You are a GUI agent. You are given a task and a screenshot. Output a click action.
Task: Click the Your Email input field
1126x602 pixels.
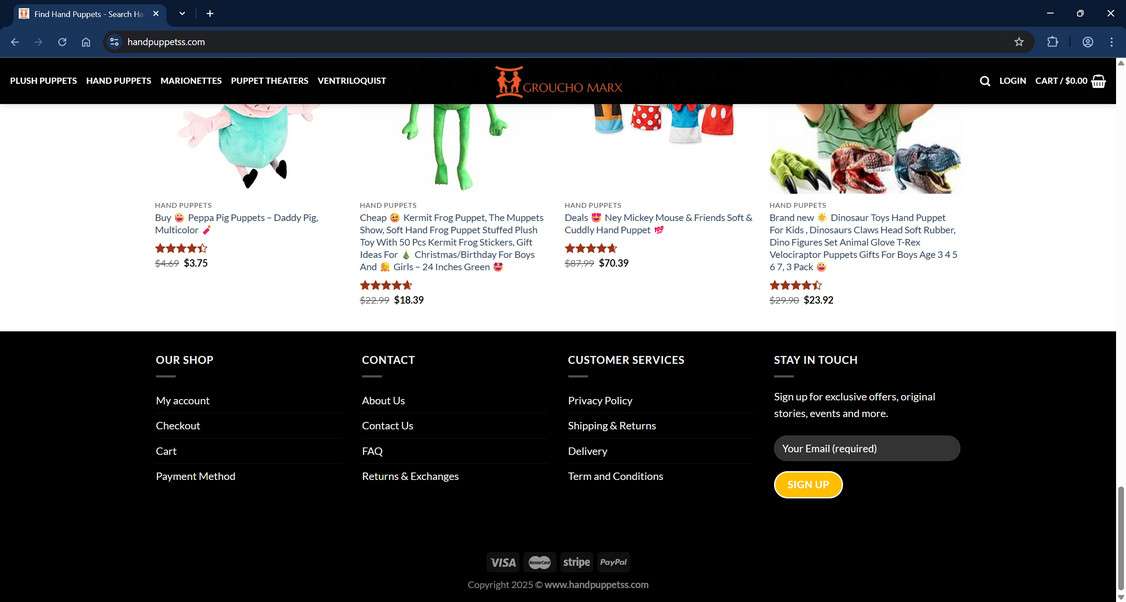click(x=867, y=448)
